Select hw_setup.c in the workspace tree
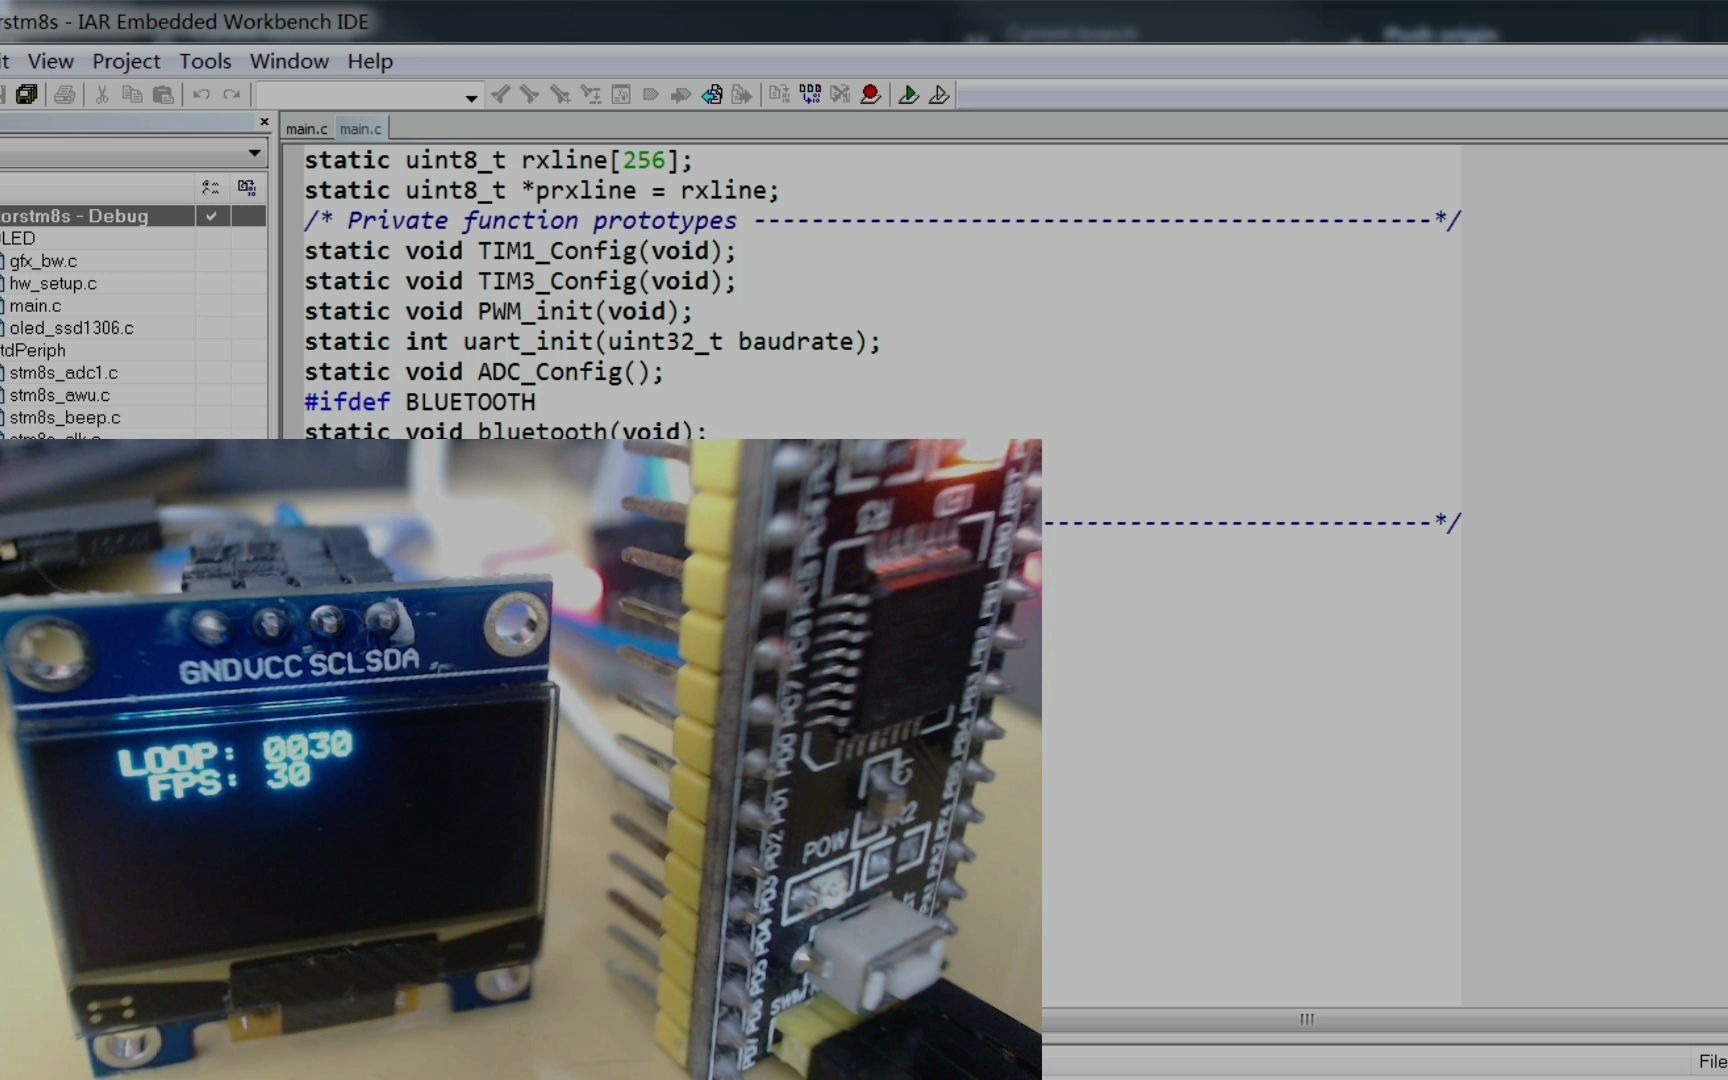The image size is (1728, 1080). [x=53, y=283]
